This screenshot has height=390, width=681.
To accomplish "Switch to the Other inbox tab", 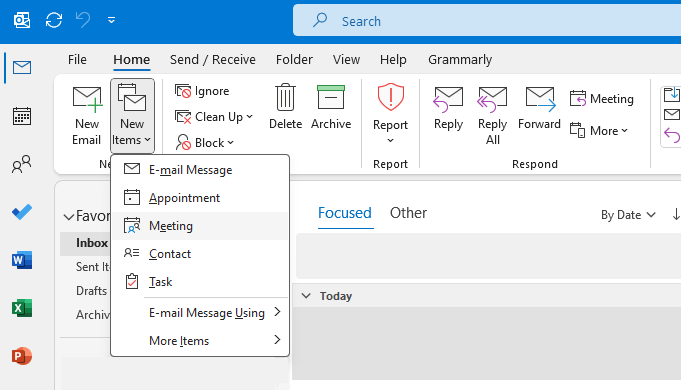I will 408,213.
